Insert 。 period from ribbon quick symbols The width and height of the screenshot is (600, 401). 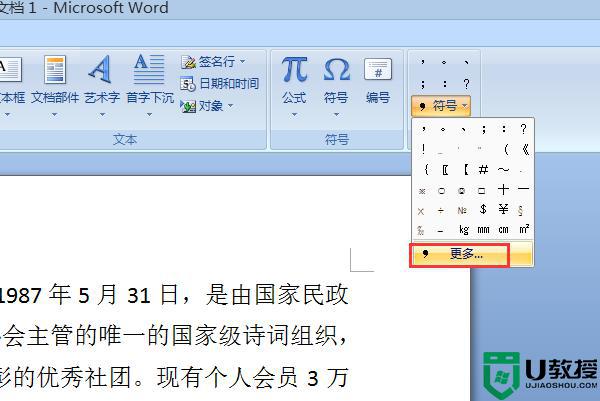[x=444, y=62]
